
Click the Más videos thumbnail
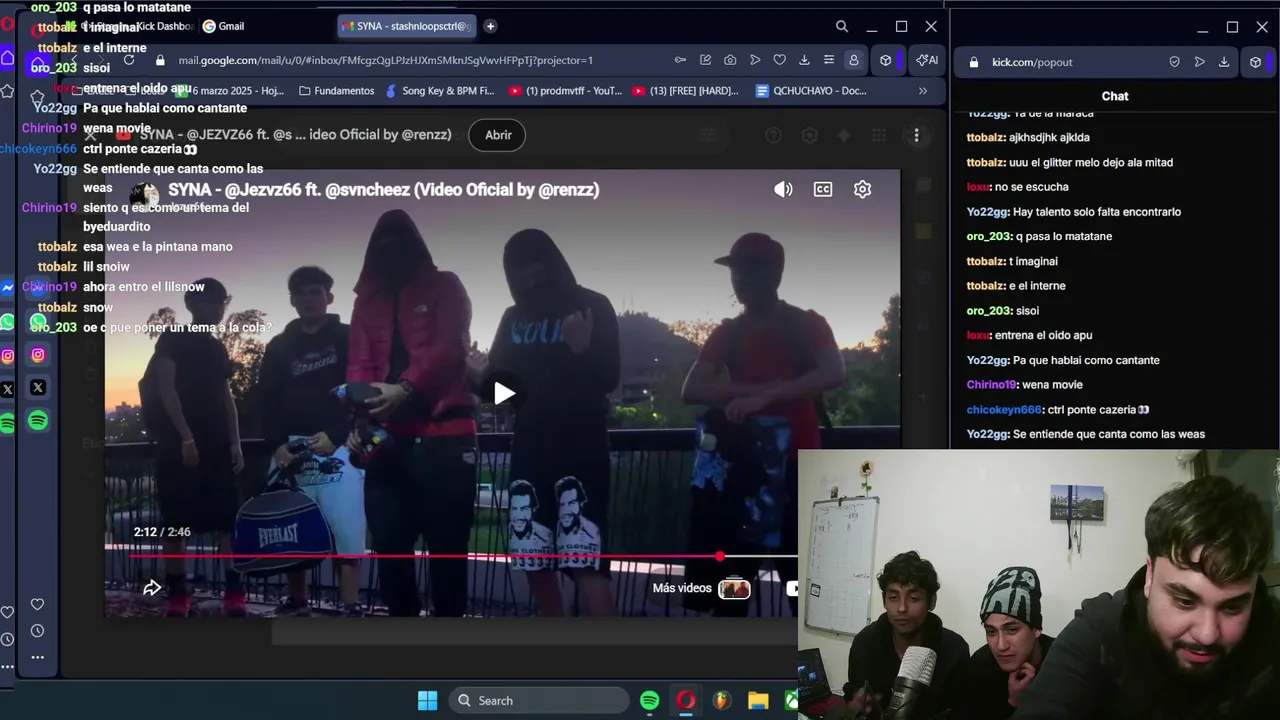pyautogui.click(x=734, y=588)
